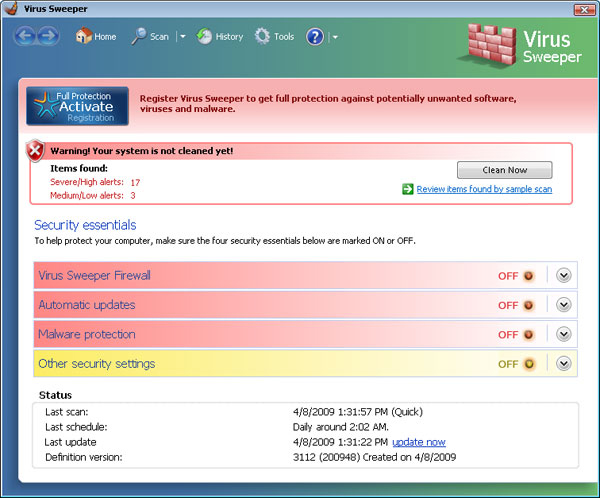Click the Scan magnifying glass icon

[x=139, y=36]
